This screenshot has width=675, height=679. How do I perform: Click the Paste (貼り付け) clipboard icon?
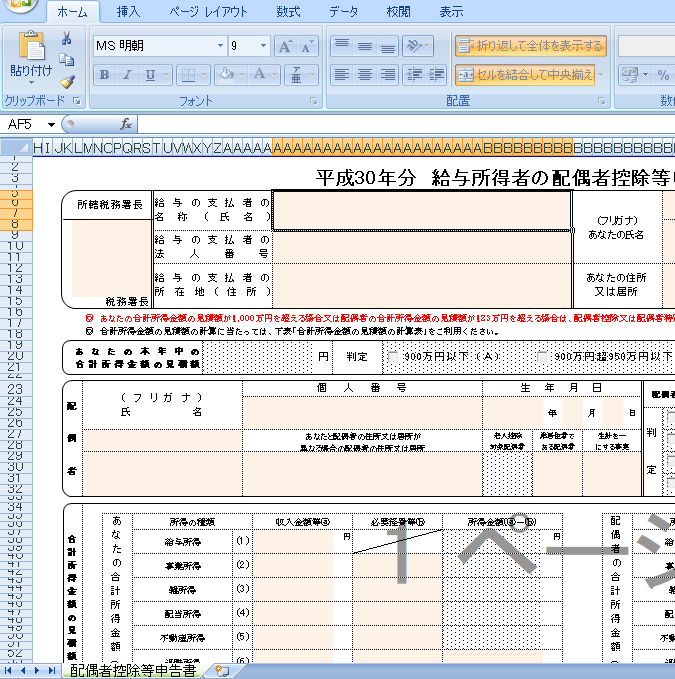31,46
